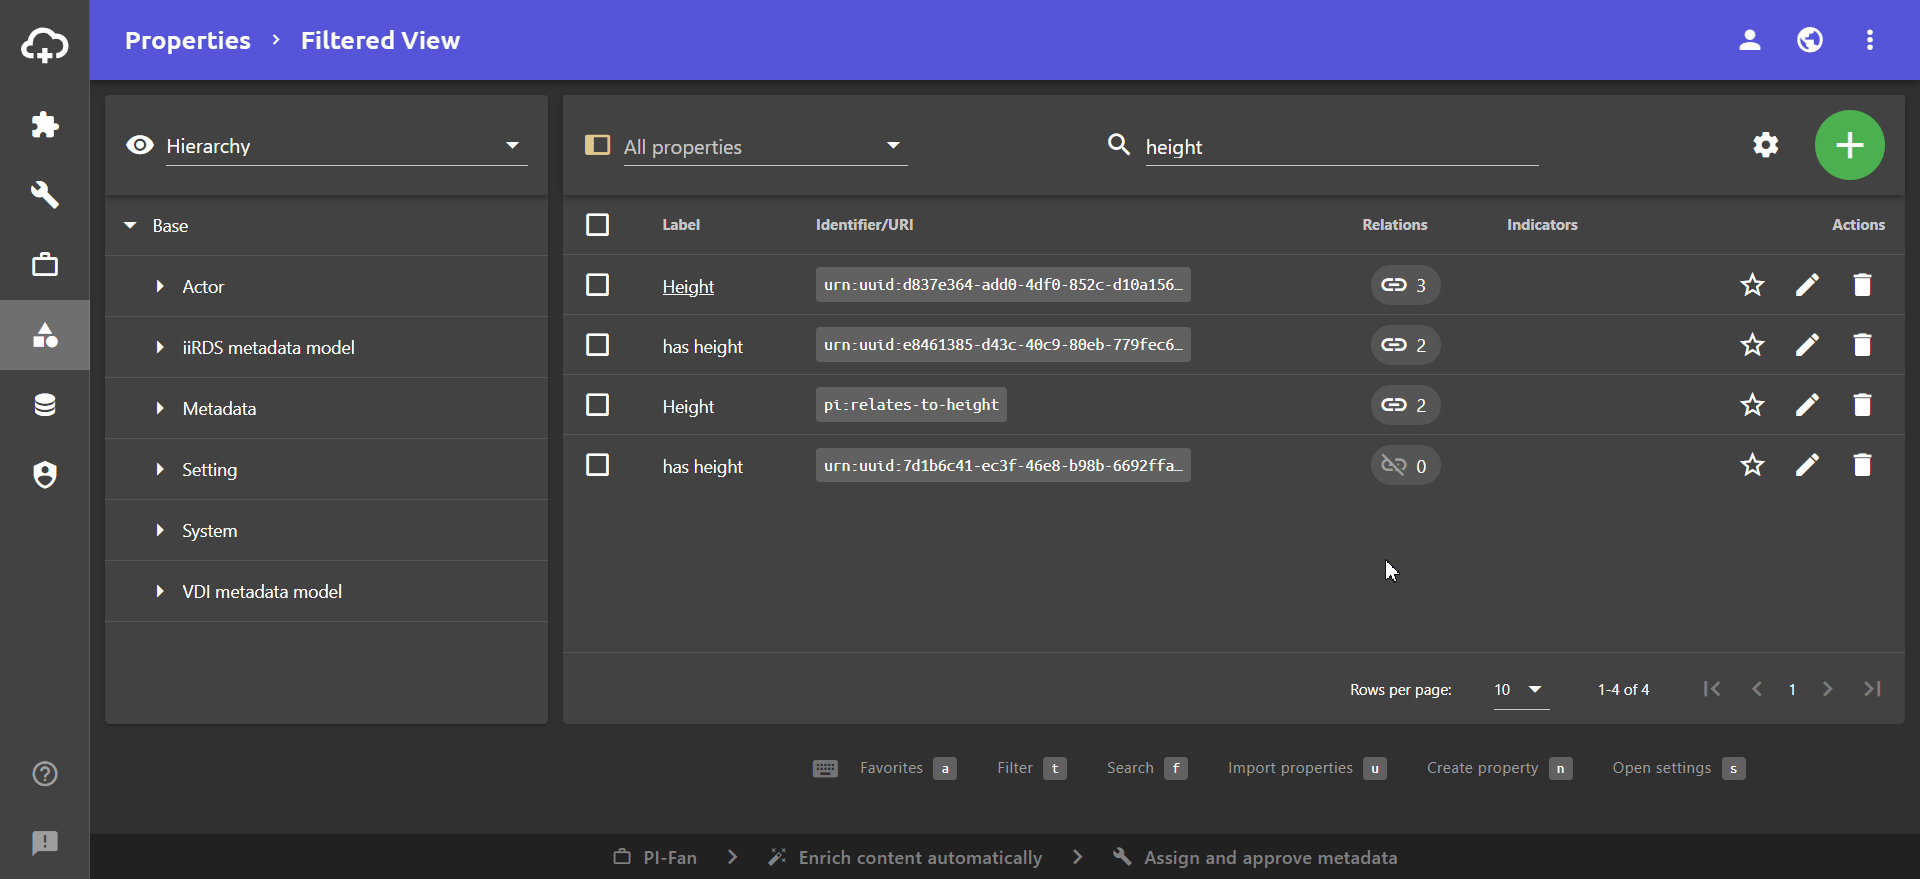
Task: Click the Favorites shortcut hint
Action: [908, 768]
